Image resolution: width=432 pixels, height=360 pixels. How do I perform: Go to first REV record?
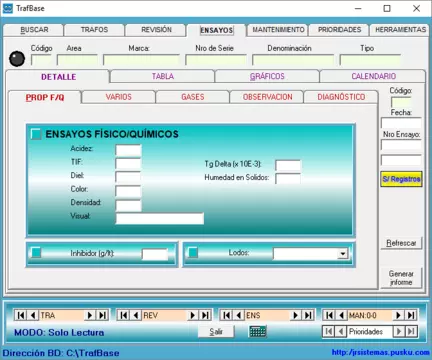pyautogui.click(x=123, y=315)
